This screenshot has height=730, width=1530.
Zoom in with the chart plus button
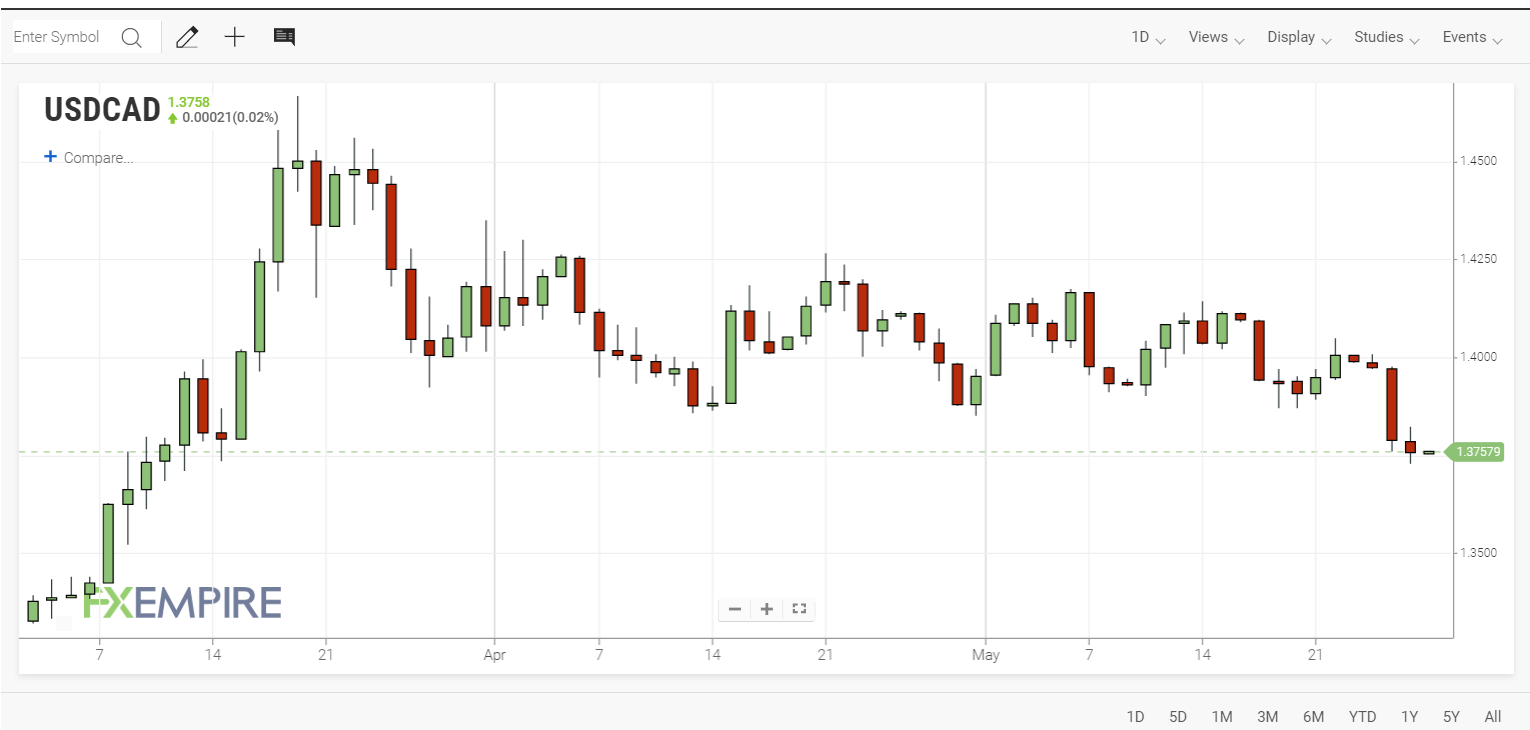(x=767, y=609)
